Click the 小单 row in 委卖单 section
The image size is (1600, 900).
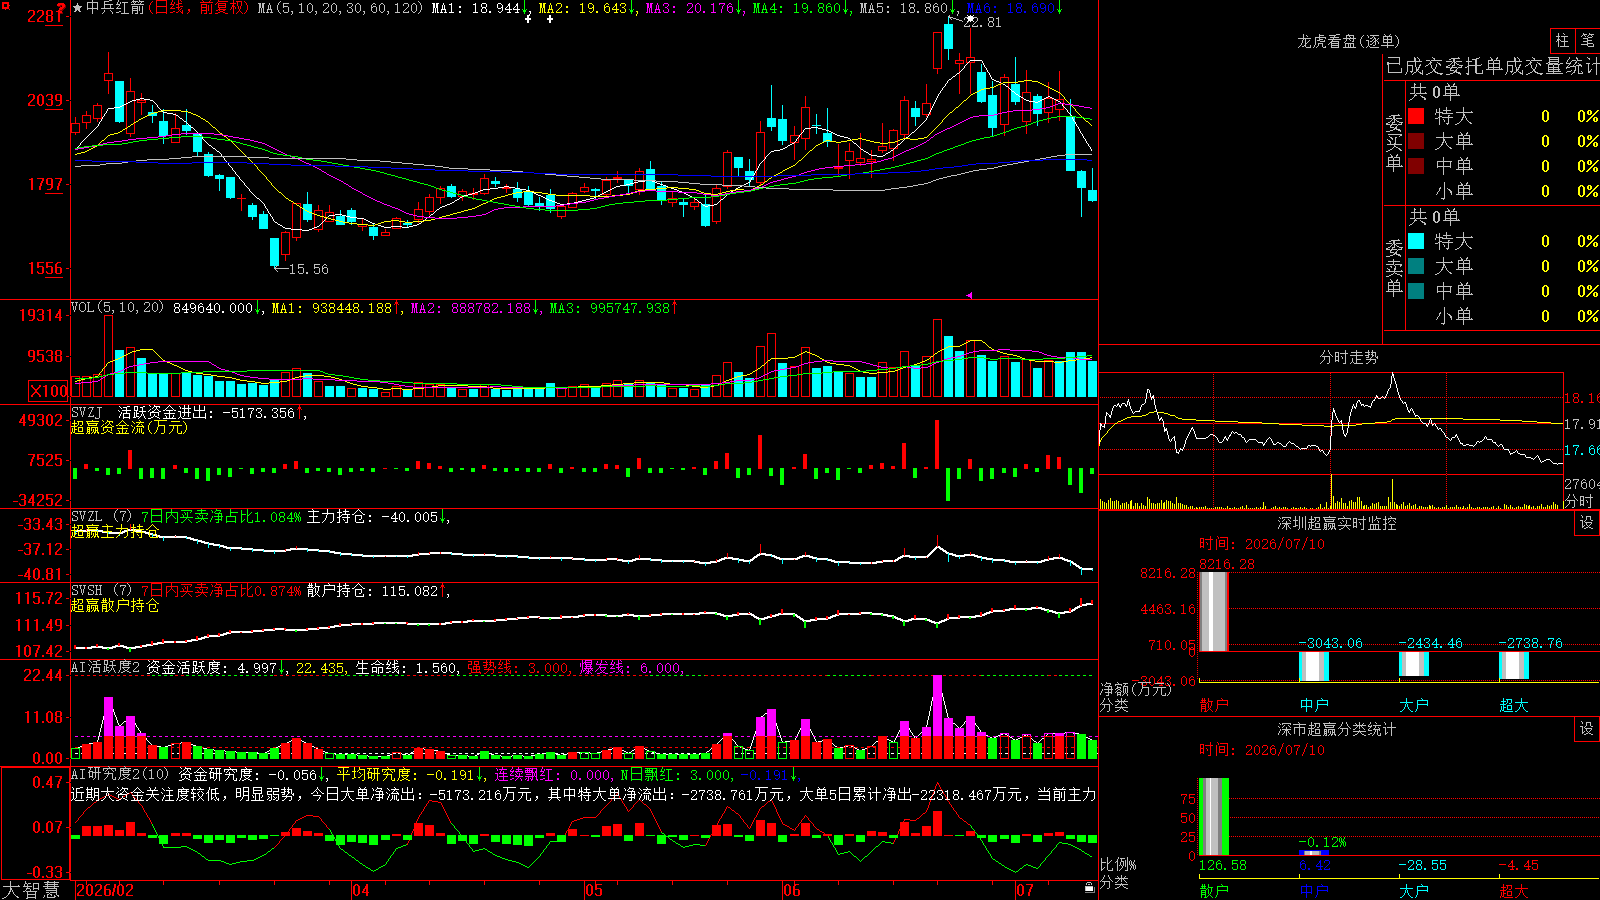click(x=1500, y=316)
